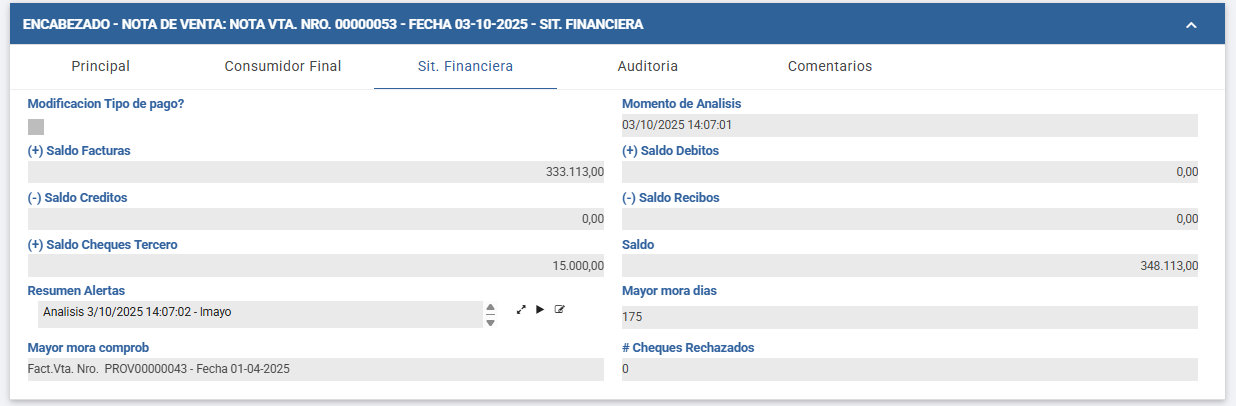Open the Comentarios tab

830,67
